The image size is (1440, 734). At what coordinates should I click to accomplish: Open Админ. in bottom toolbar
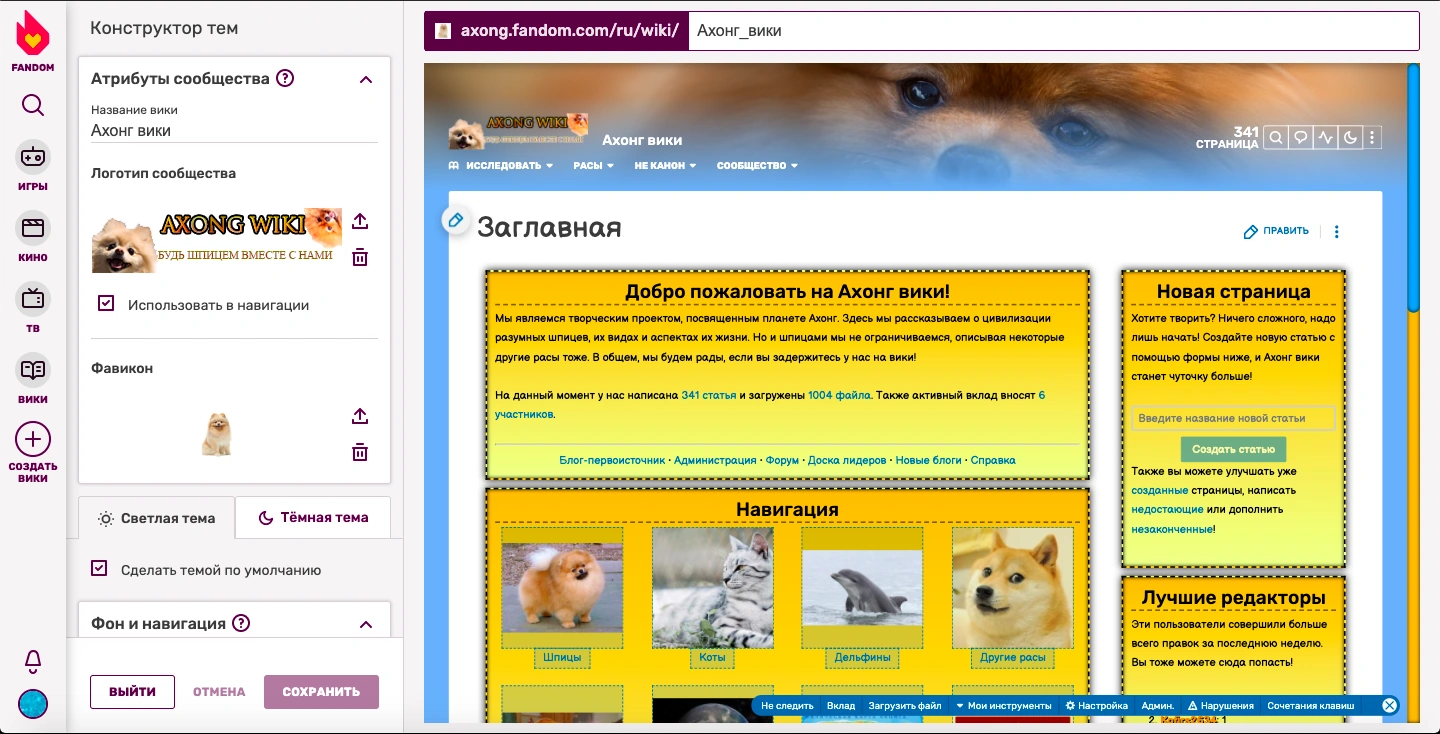1158,705
